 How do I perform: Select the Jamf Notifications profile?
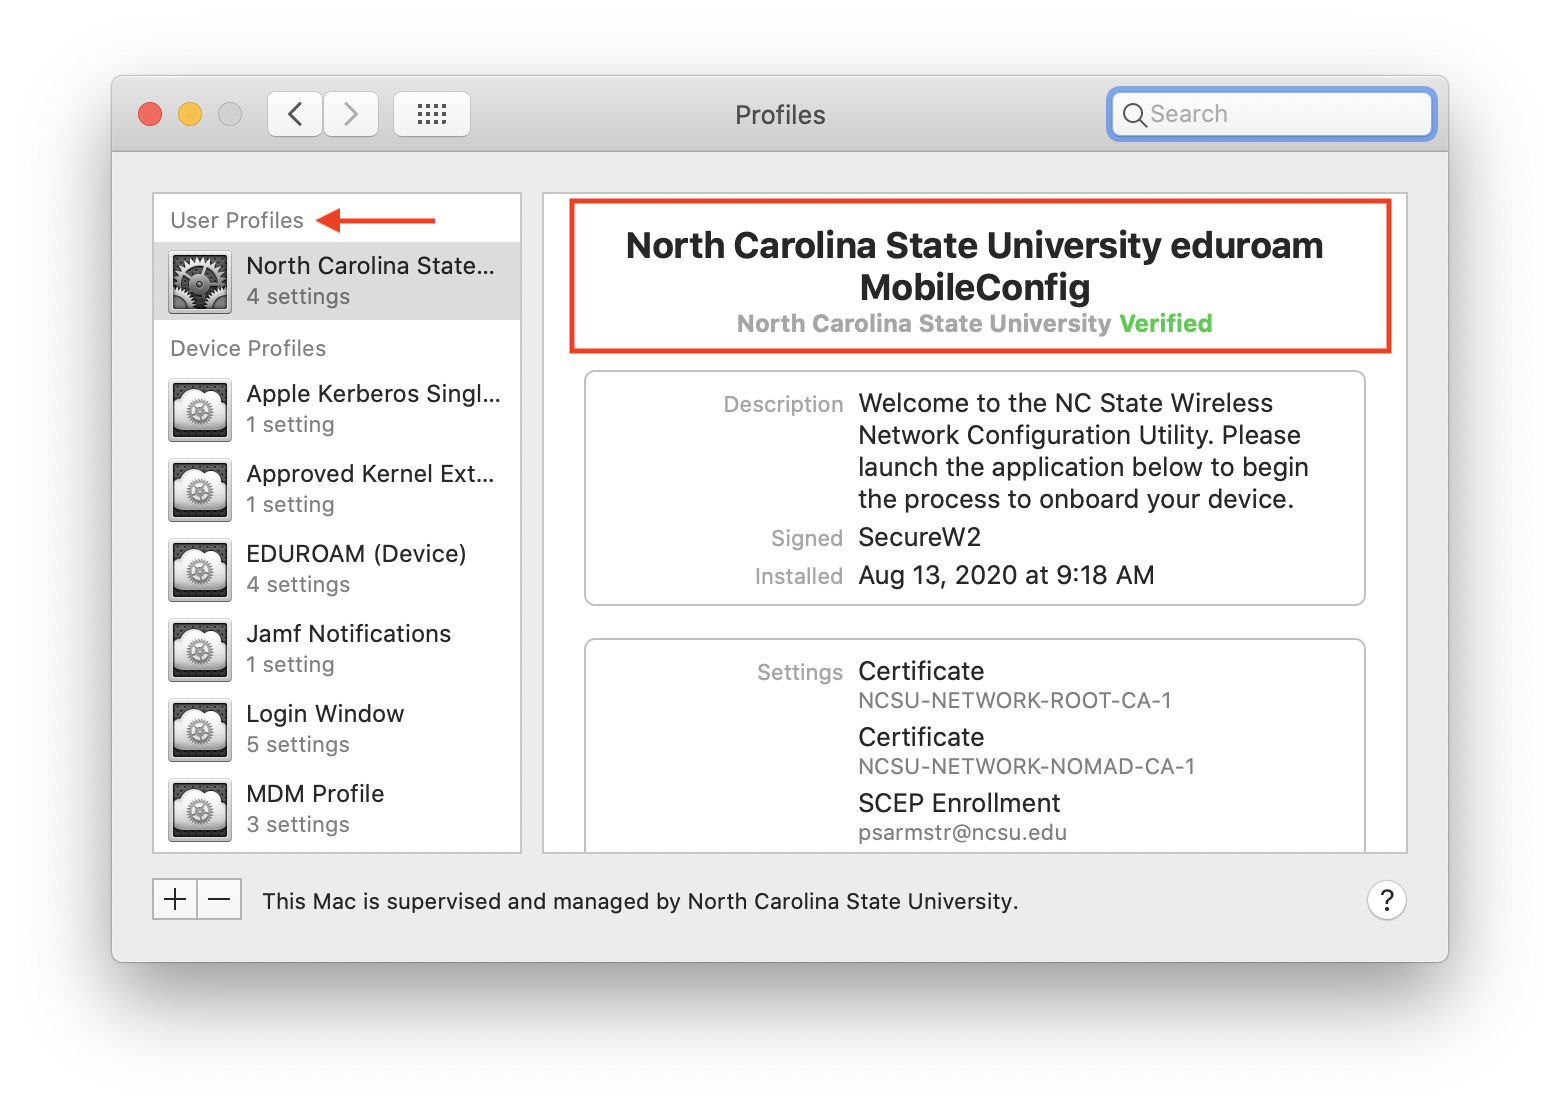click(x=348, y=648)
